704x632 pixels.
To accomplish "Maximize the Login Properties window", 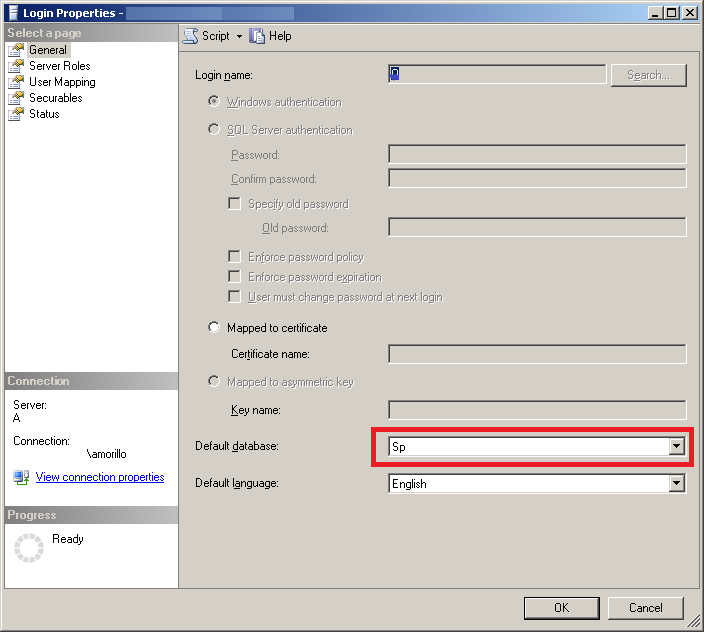I will coord(672,13).
